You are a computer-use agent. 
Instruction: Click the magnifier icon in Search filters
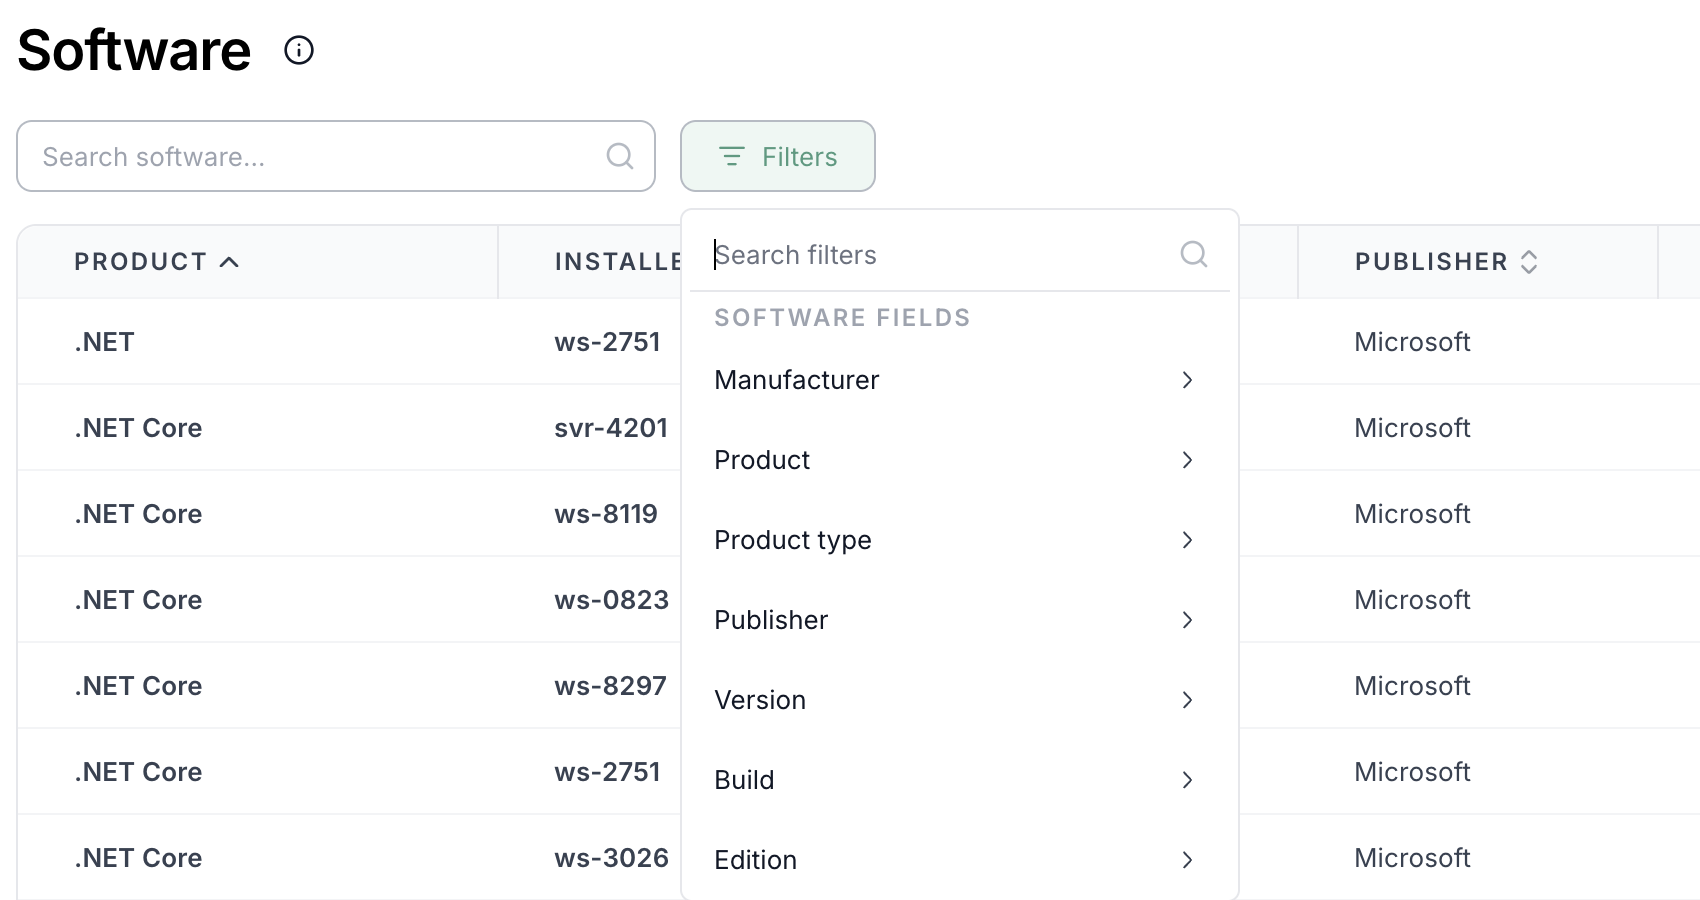(x=1194, y=254)
